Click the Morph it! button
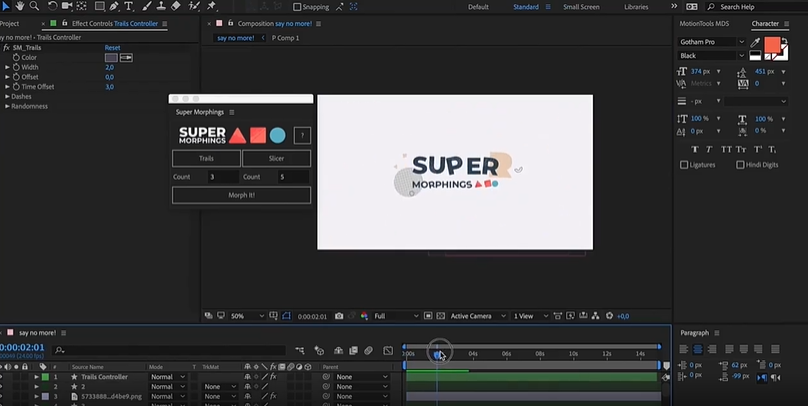The image size is (808, 406). tap(241, 195)
